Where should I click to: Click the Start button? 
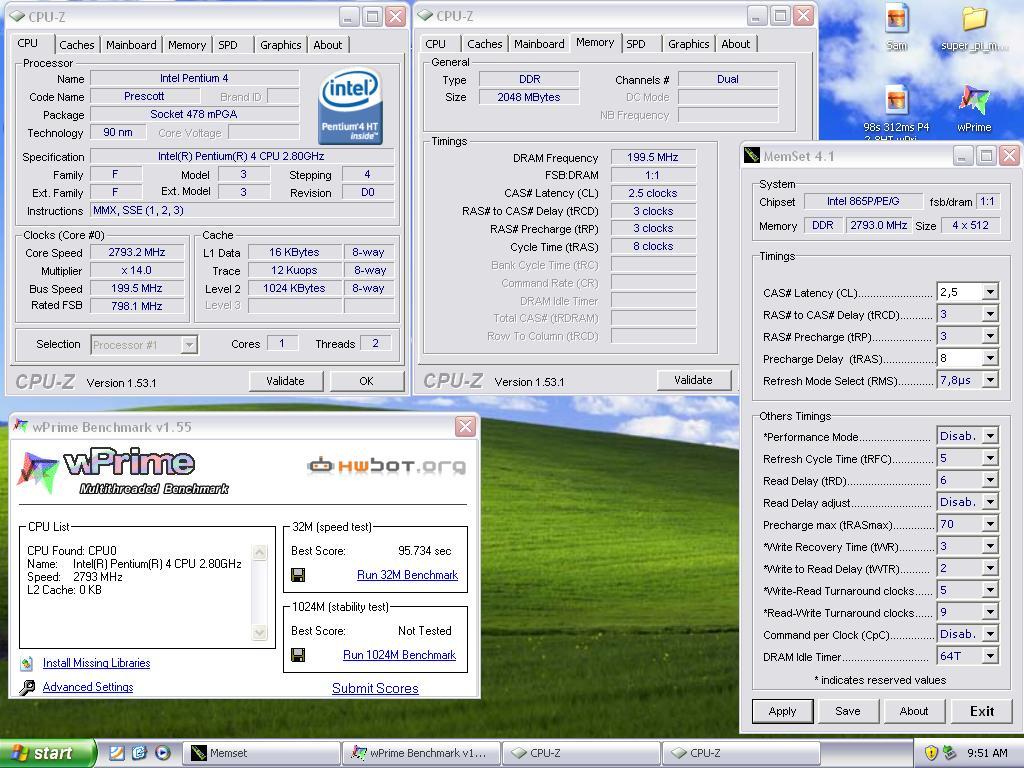coord(48,753)
